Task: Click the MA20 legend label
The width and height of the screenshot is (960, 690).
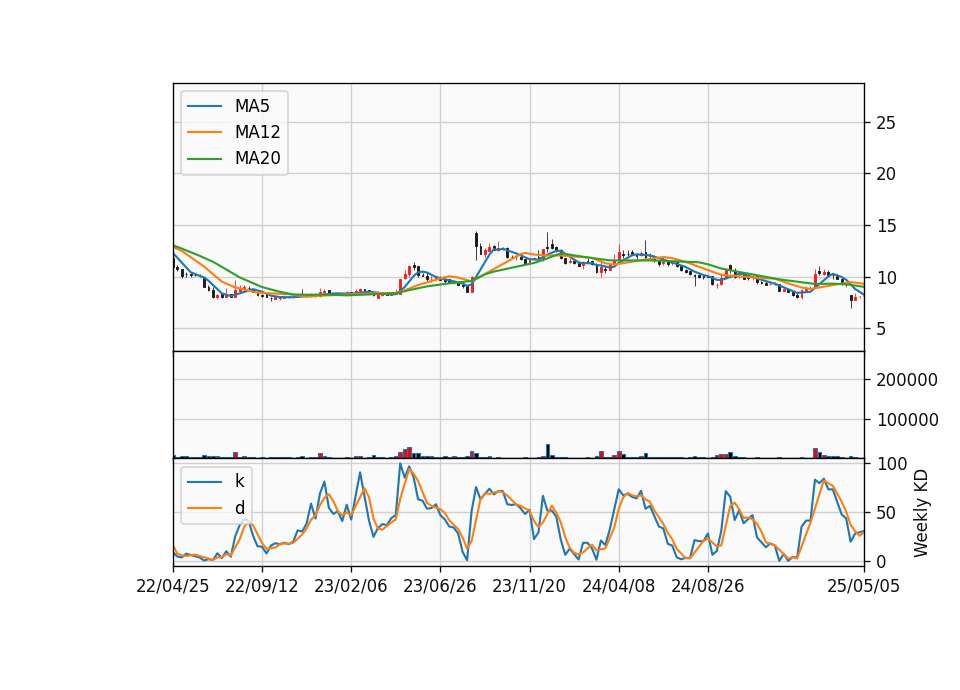Action: click(257, 158)
